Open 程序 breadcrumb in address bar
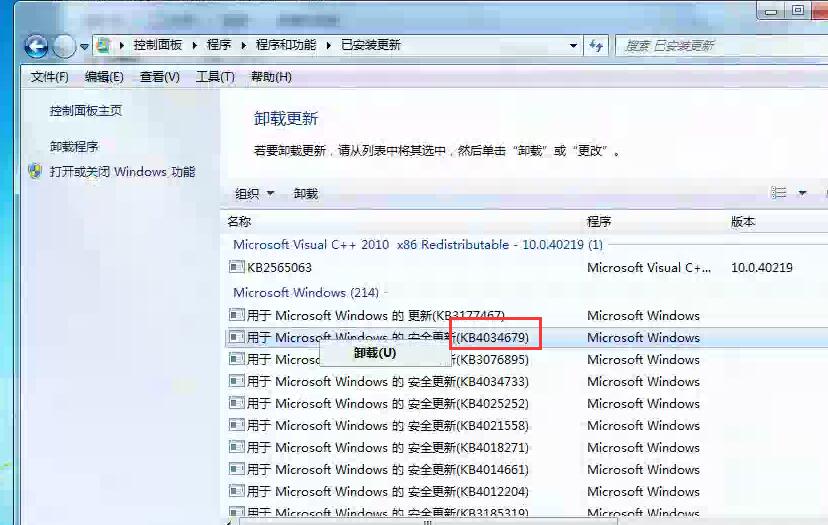 [219, 45]
